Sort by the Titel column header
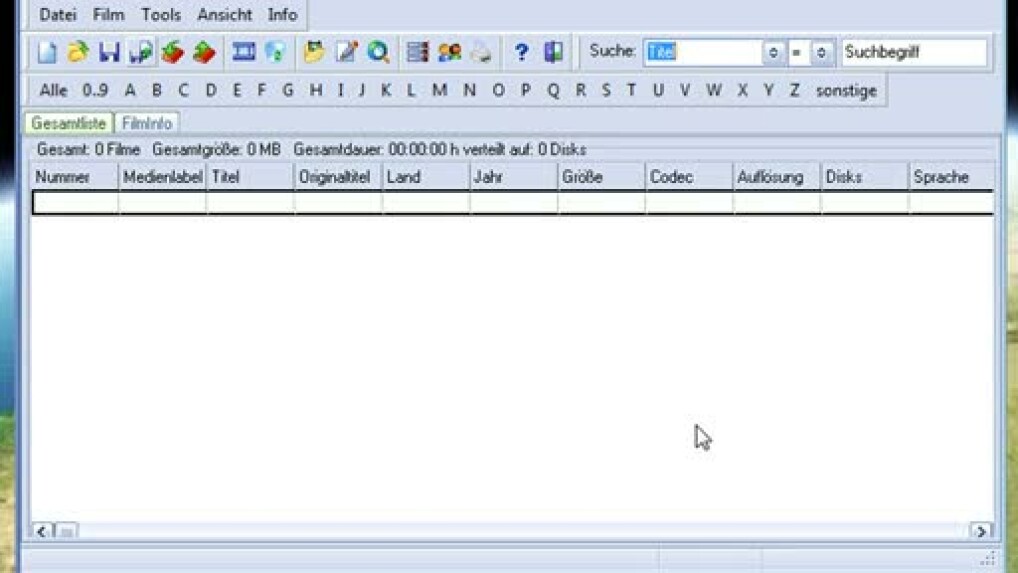The height and width of the screenshot is (573, 1018). pyautogui.click(x=249, y=177)
